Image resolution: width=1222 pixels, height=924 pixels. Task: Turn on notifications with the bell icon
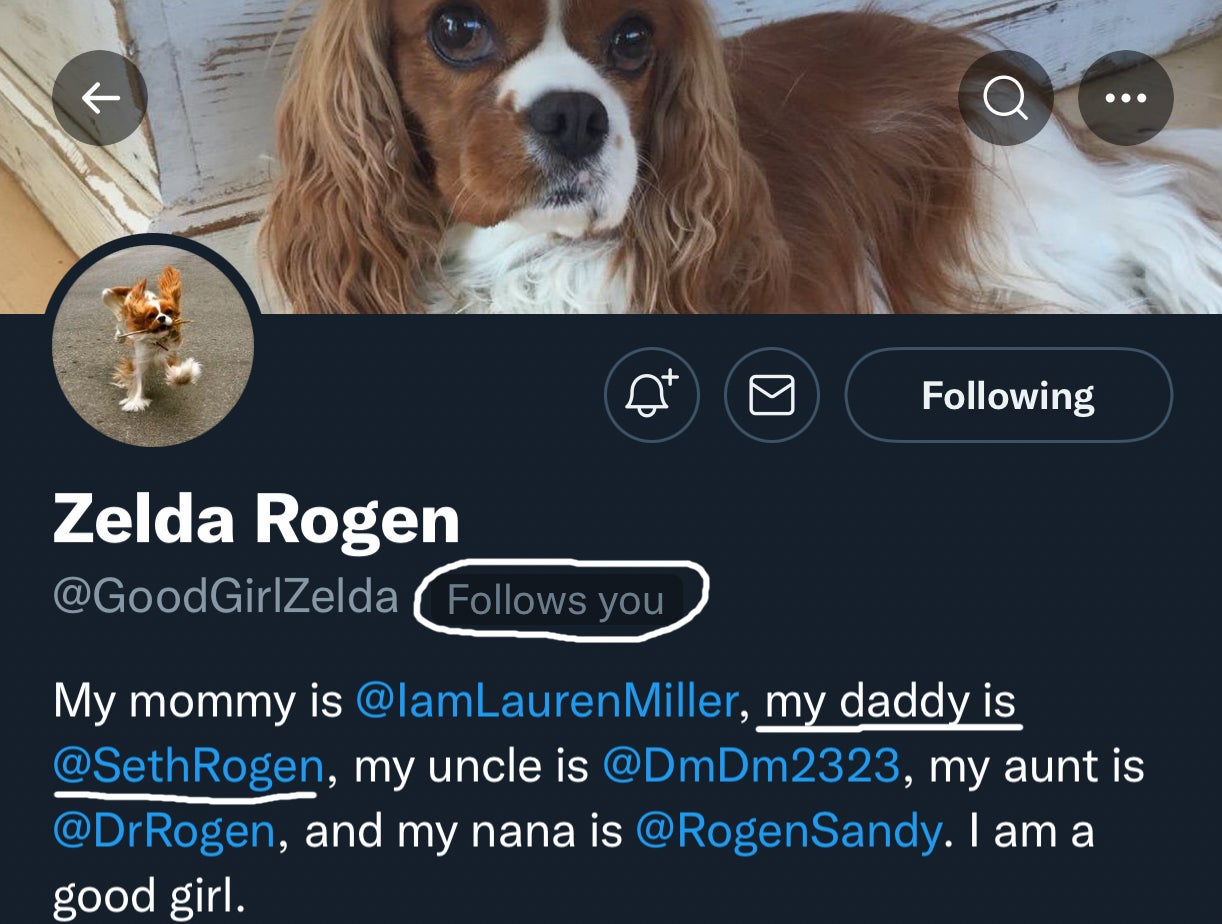pyautogui.click(x=652, y=395)
